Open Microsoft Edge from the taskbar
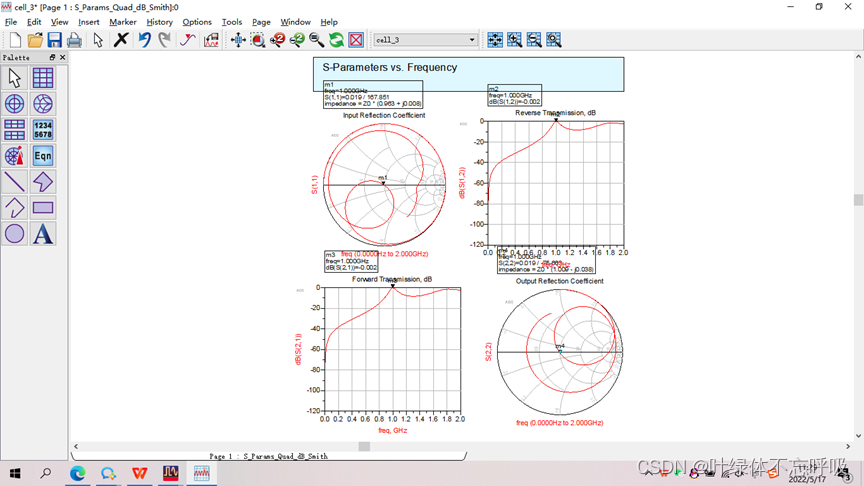Image resolution: width=864 pixels, height=486 pixels. point(78,473)
